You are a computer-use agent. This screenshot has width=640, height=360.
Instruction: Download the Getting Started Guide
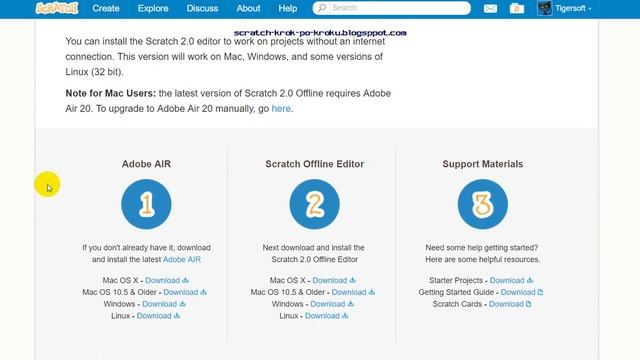[522, 292]
